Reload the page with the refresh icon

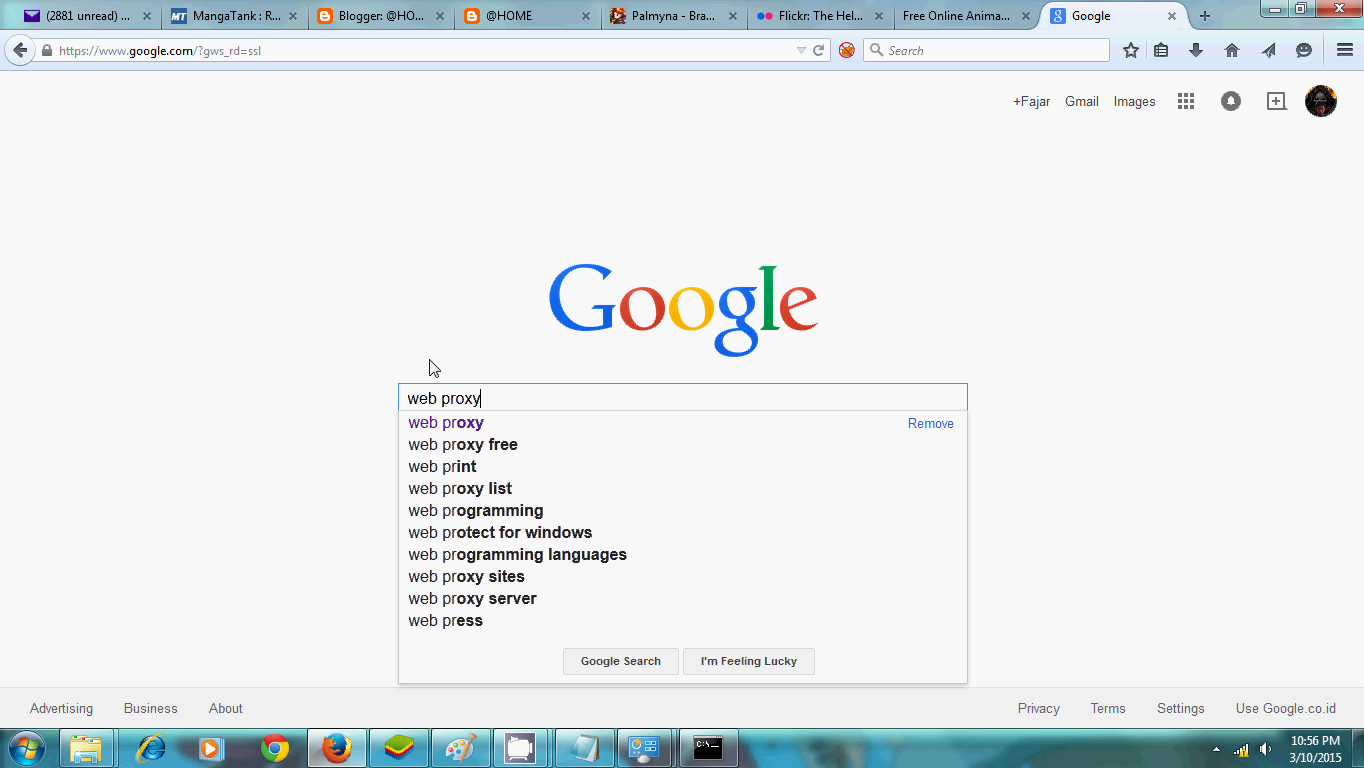[818, 50]
